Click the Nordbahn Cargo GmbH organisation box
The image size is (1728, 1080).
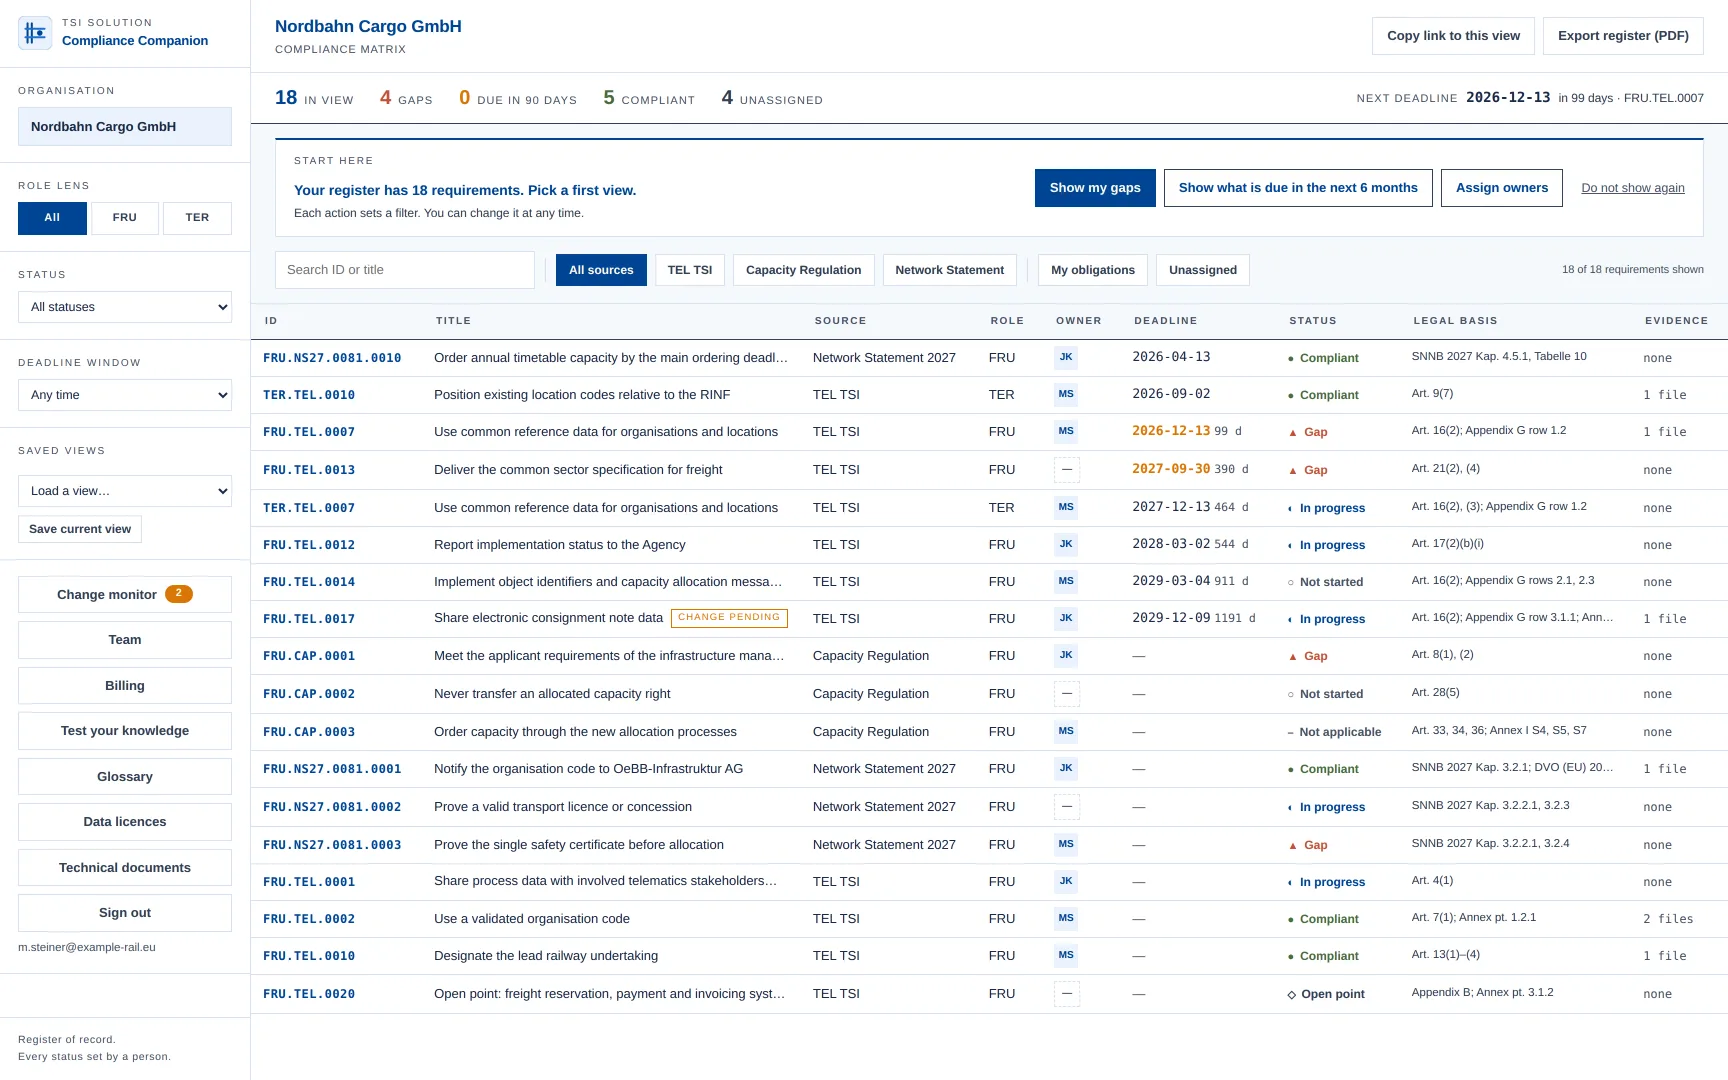point(125,127)
